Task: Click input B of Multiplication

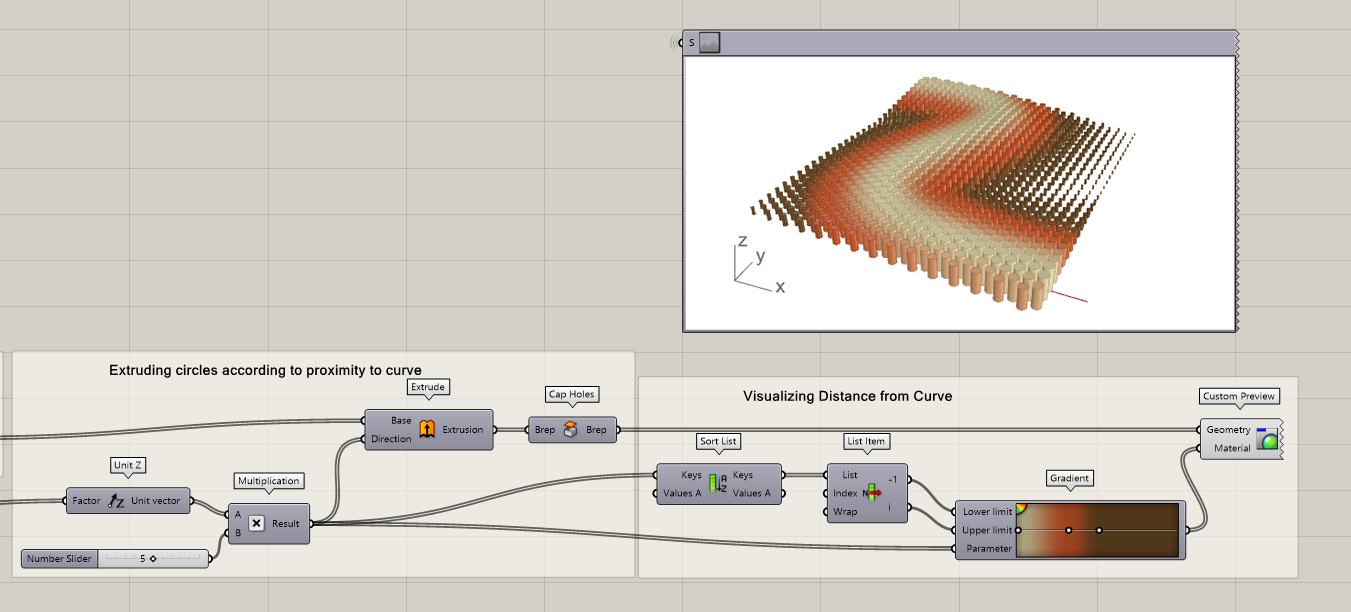Action: (238, 532)
